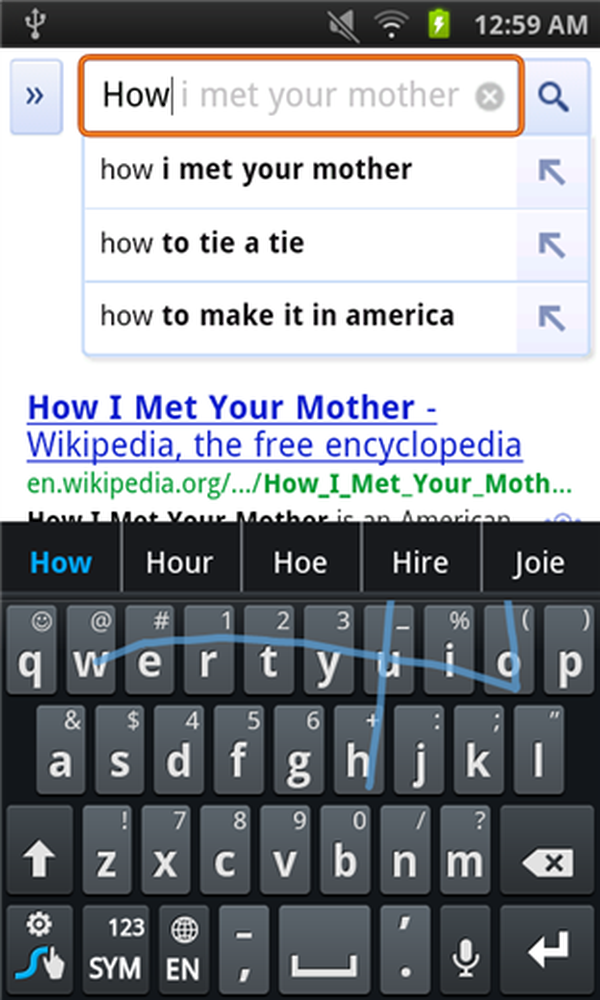The width and height of the screenshot is (600, 1000).
Task: Fill query with 'how to tie a tie' arrow
Action: 552,244
